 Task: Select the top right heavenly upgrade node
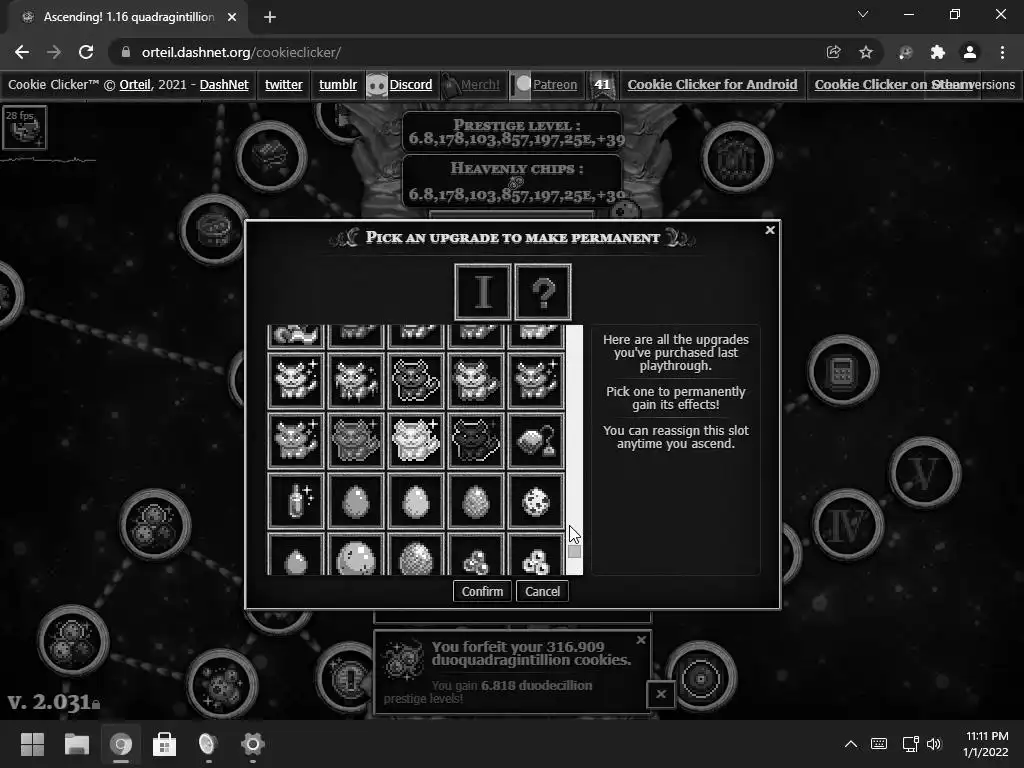(x=737, y=157)
